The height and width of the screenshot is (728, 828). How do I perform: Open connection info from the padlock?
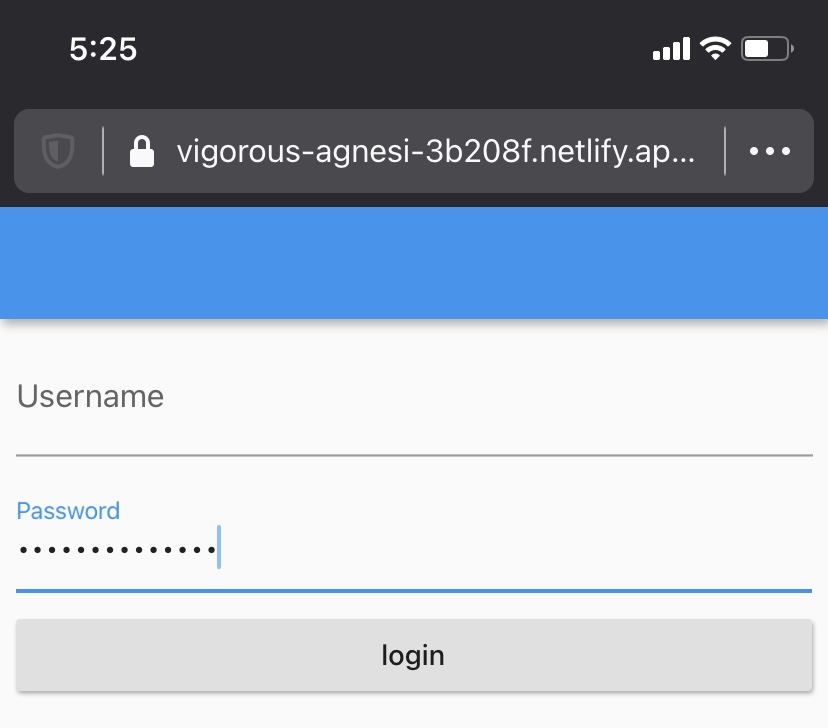coord(142,151)
